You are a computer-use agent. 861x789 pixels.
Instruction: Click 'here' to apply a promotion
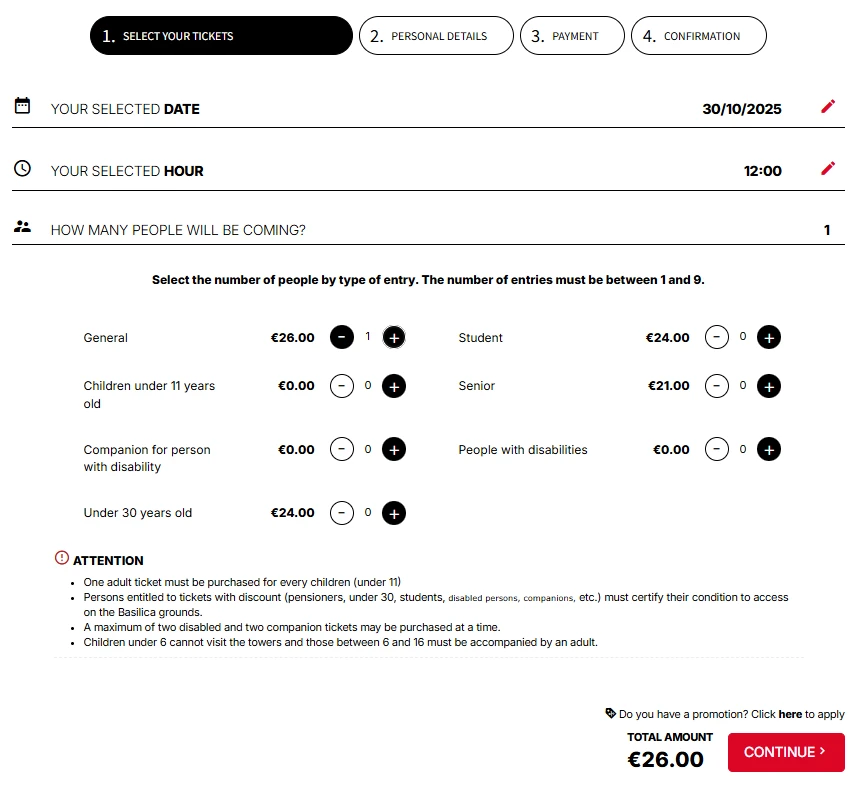790,714
